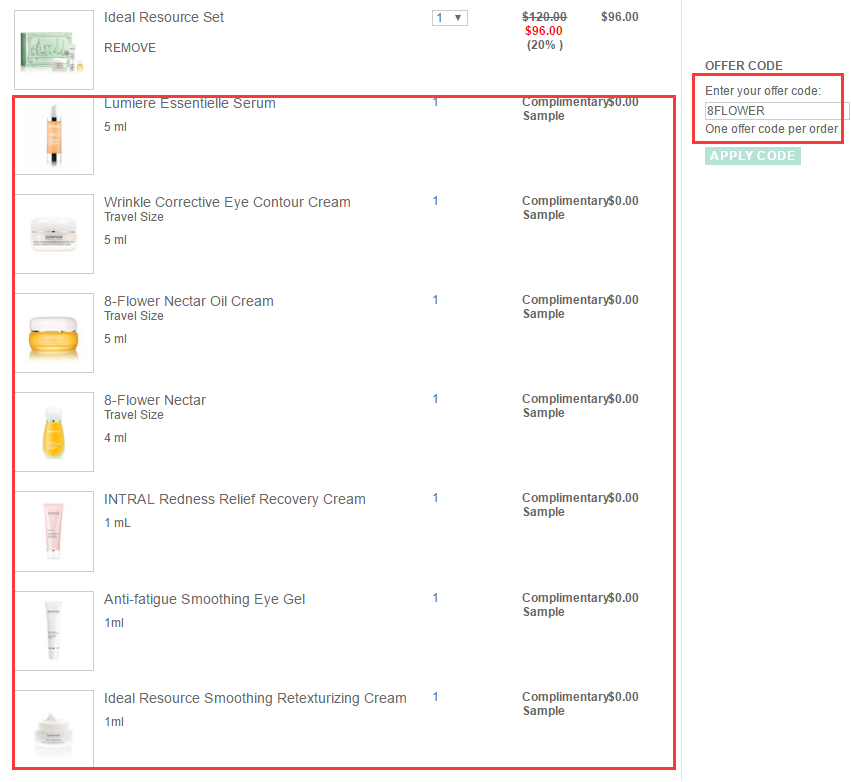Viewport: 851px width, 782px height.
Task: Click the Lumiere Essentielle Serum title
Action: pos(190,103)
